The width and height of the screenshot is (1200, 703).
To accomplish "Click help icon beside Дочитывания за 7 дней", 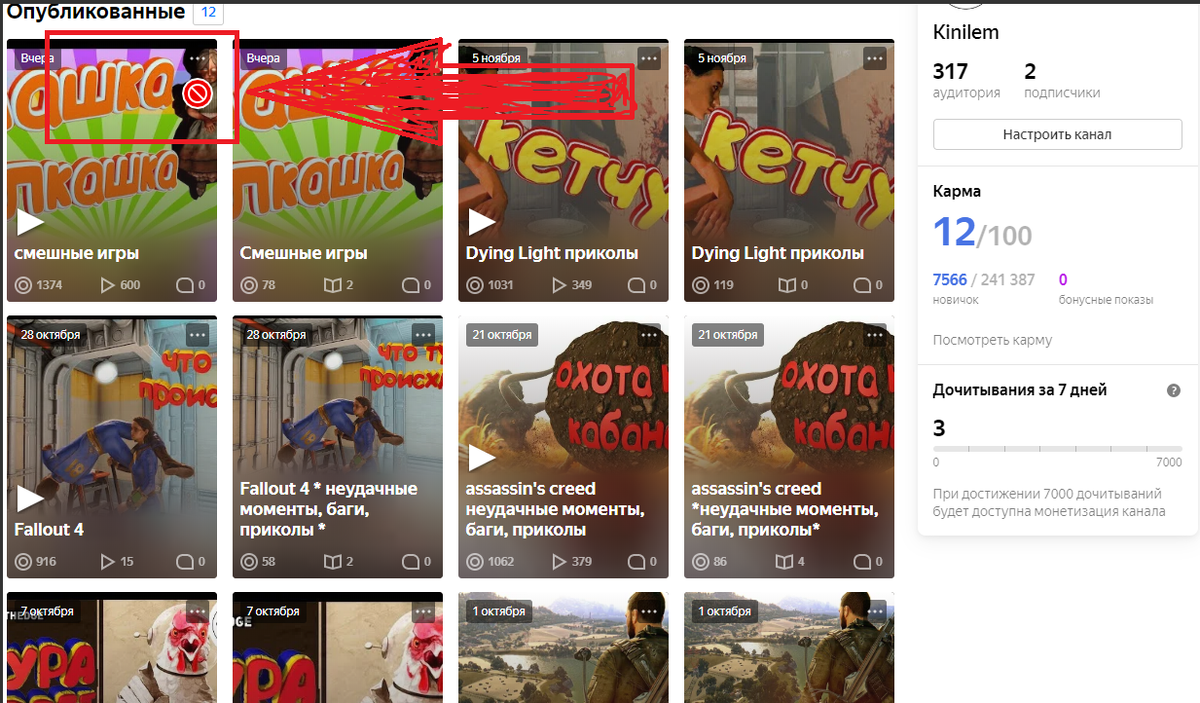I will (x=1174, y=391).
